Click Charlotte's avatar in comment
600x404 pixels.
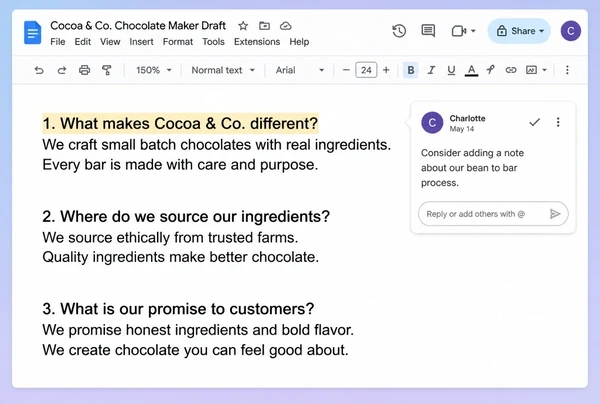(432, 122)
